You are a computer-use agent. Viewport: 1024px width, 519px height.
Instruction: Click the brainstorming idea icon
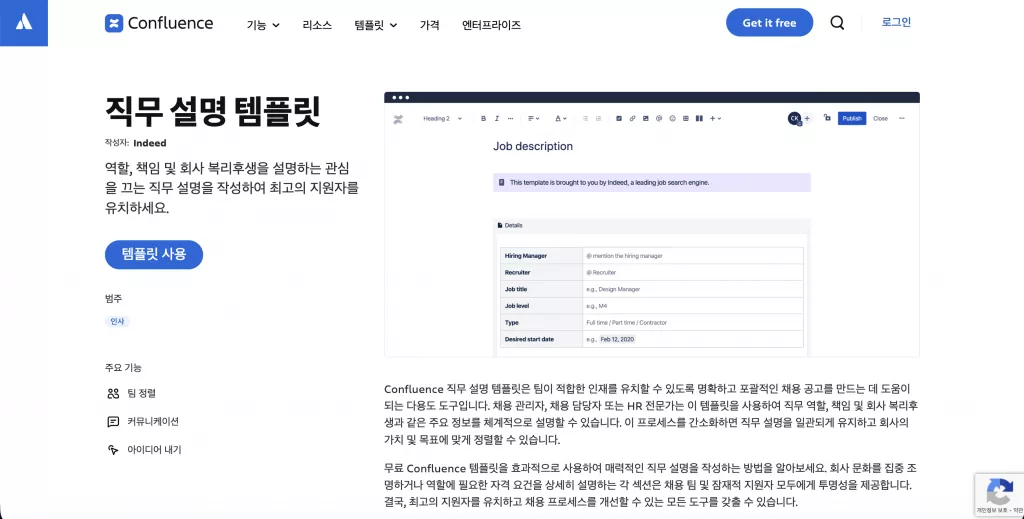click(x=113, y=450)
